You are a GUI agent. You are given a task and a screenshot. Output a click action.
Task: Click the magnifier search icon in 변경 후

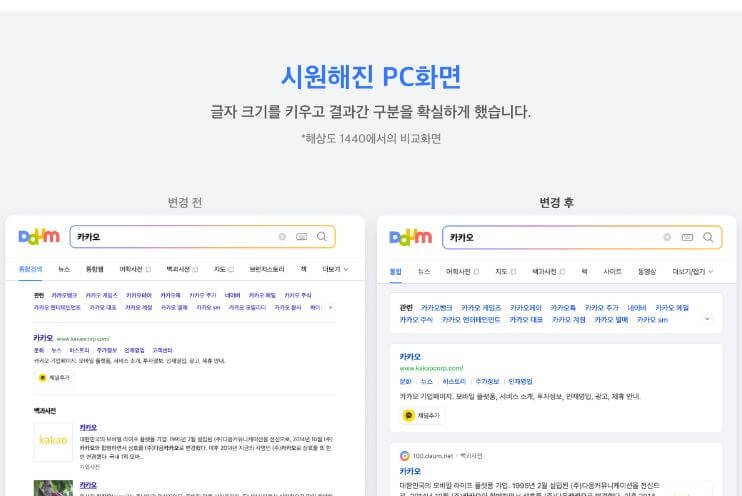(x=708, y=237)
